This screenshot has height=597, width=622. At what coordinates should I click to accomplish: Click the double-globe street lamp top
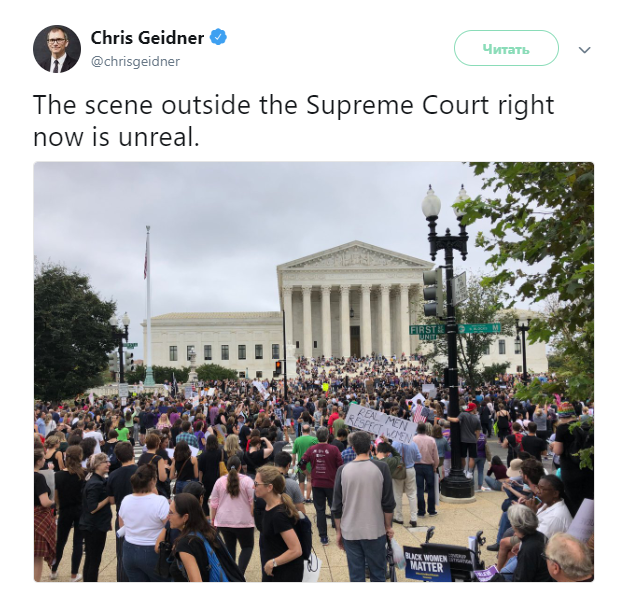point(446,203)
